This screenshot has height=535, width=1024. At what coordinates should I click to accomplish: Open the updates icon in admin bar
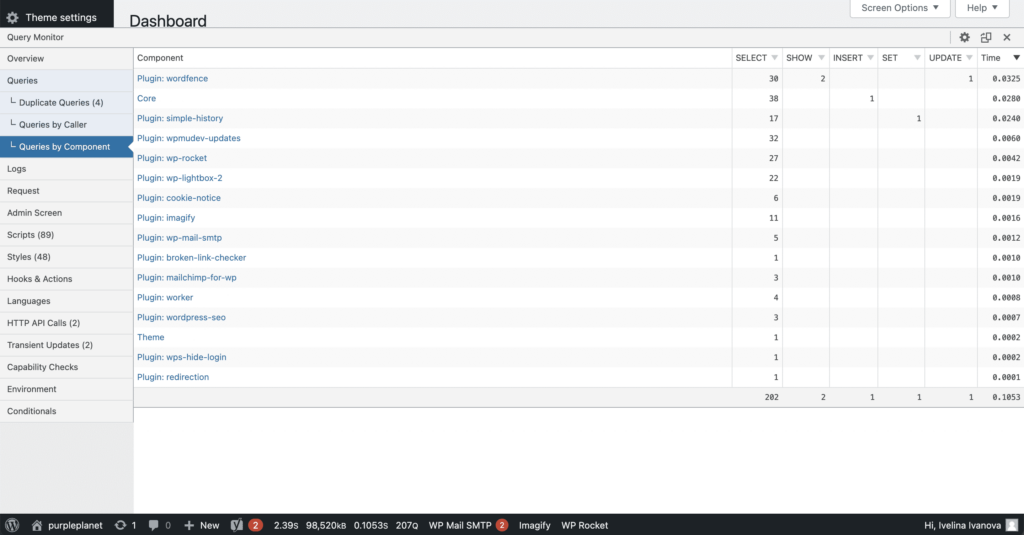point(121,525)
